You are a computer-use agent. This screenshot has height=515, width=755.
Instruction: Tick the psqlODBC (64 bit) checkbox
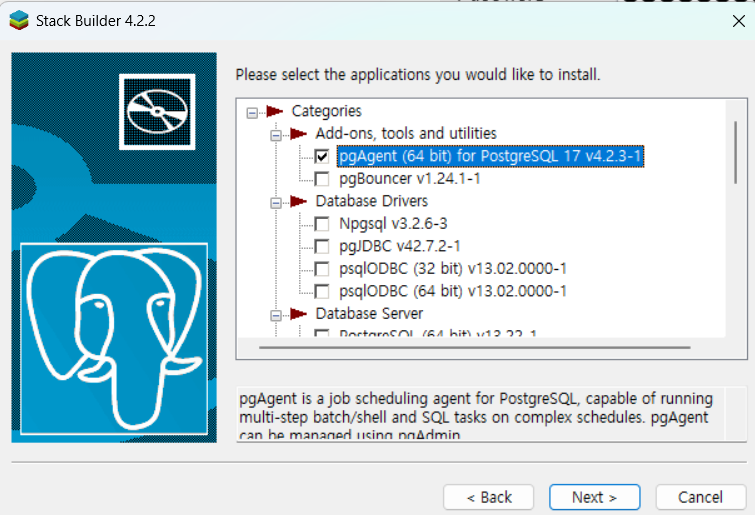click(x=322, y=291)
